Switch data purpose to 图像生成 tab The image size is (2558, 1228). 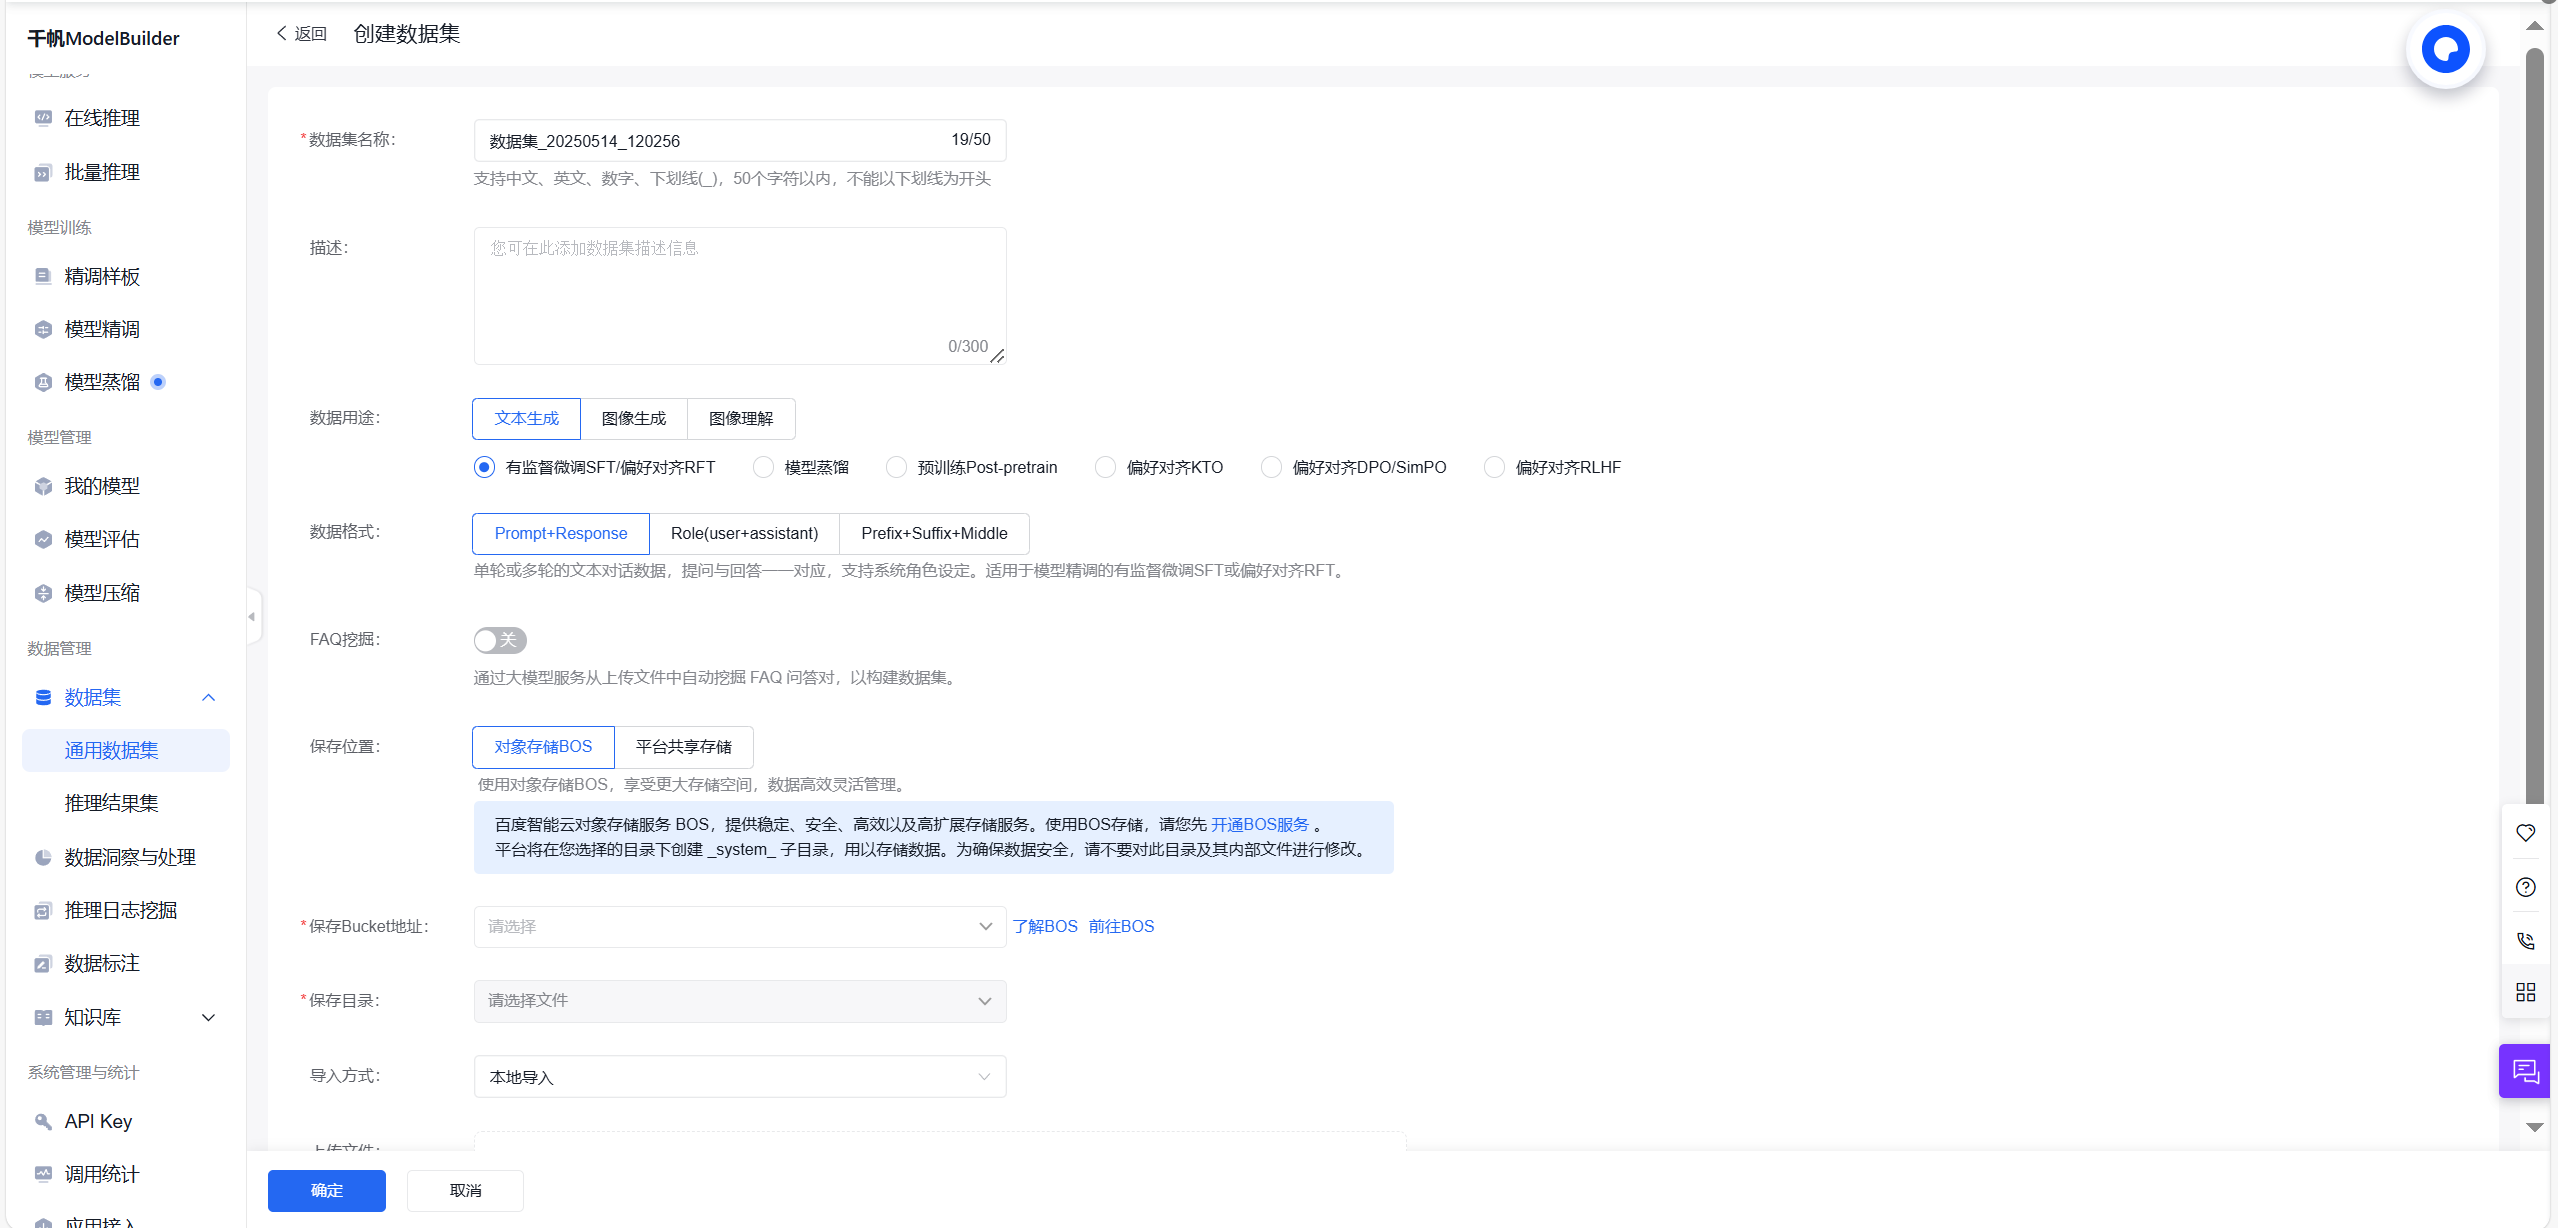(633, 418)
